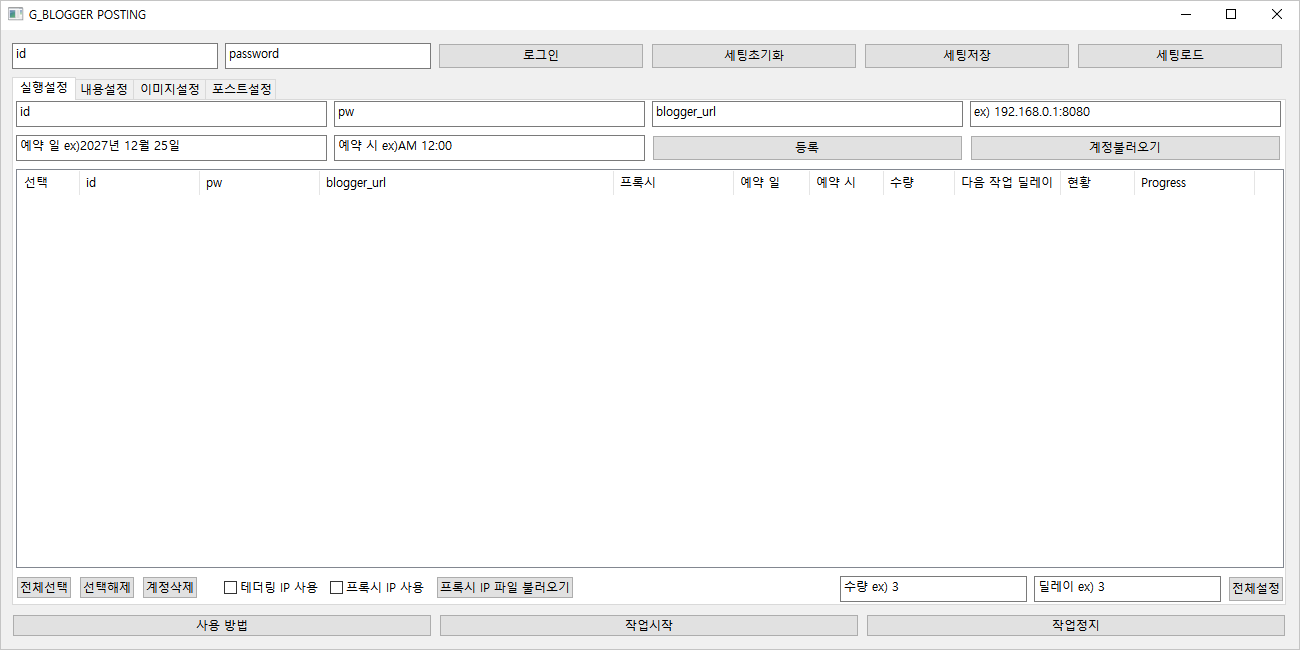The width and height of the screenshot is (1300, 650).
Task: Click the 로그인 button
Action: point(540,56)
